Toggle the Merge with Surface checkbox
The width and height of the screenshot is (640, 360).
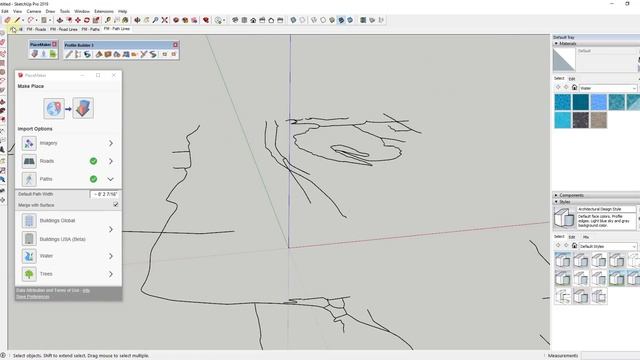click(116, 204)
